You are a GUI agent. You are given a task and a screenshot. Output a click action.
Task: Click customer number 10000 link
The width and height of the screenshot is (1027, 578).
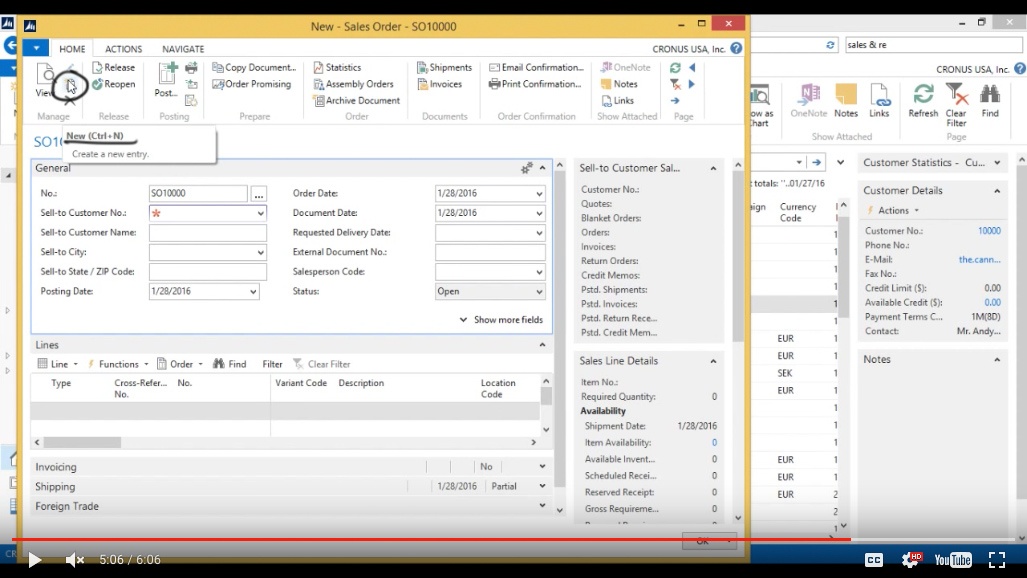(x=988, y=231)
